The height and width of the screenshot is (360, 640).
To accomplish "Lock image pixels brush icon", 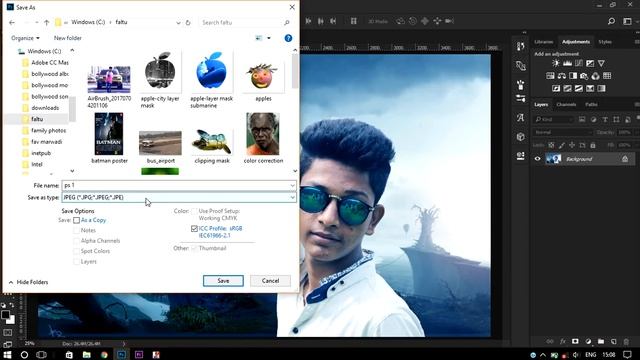I will click(562, 145).
